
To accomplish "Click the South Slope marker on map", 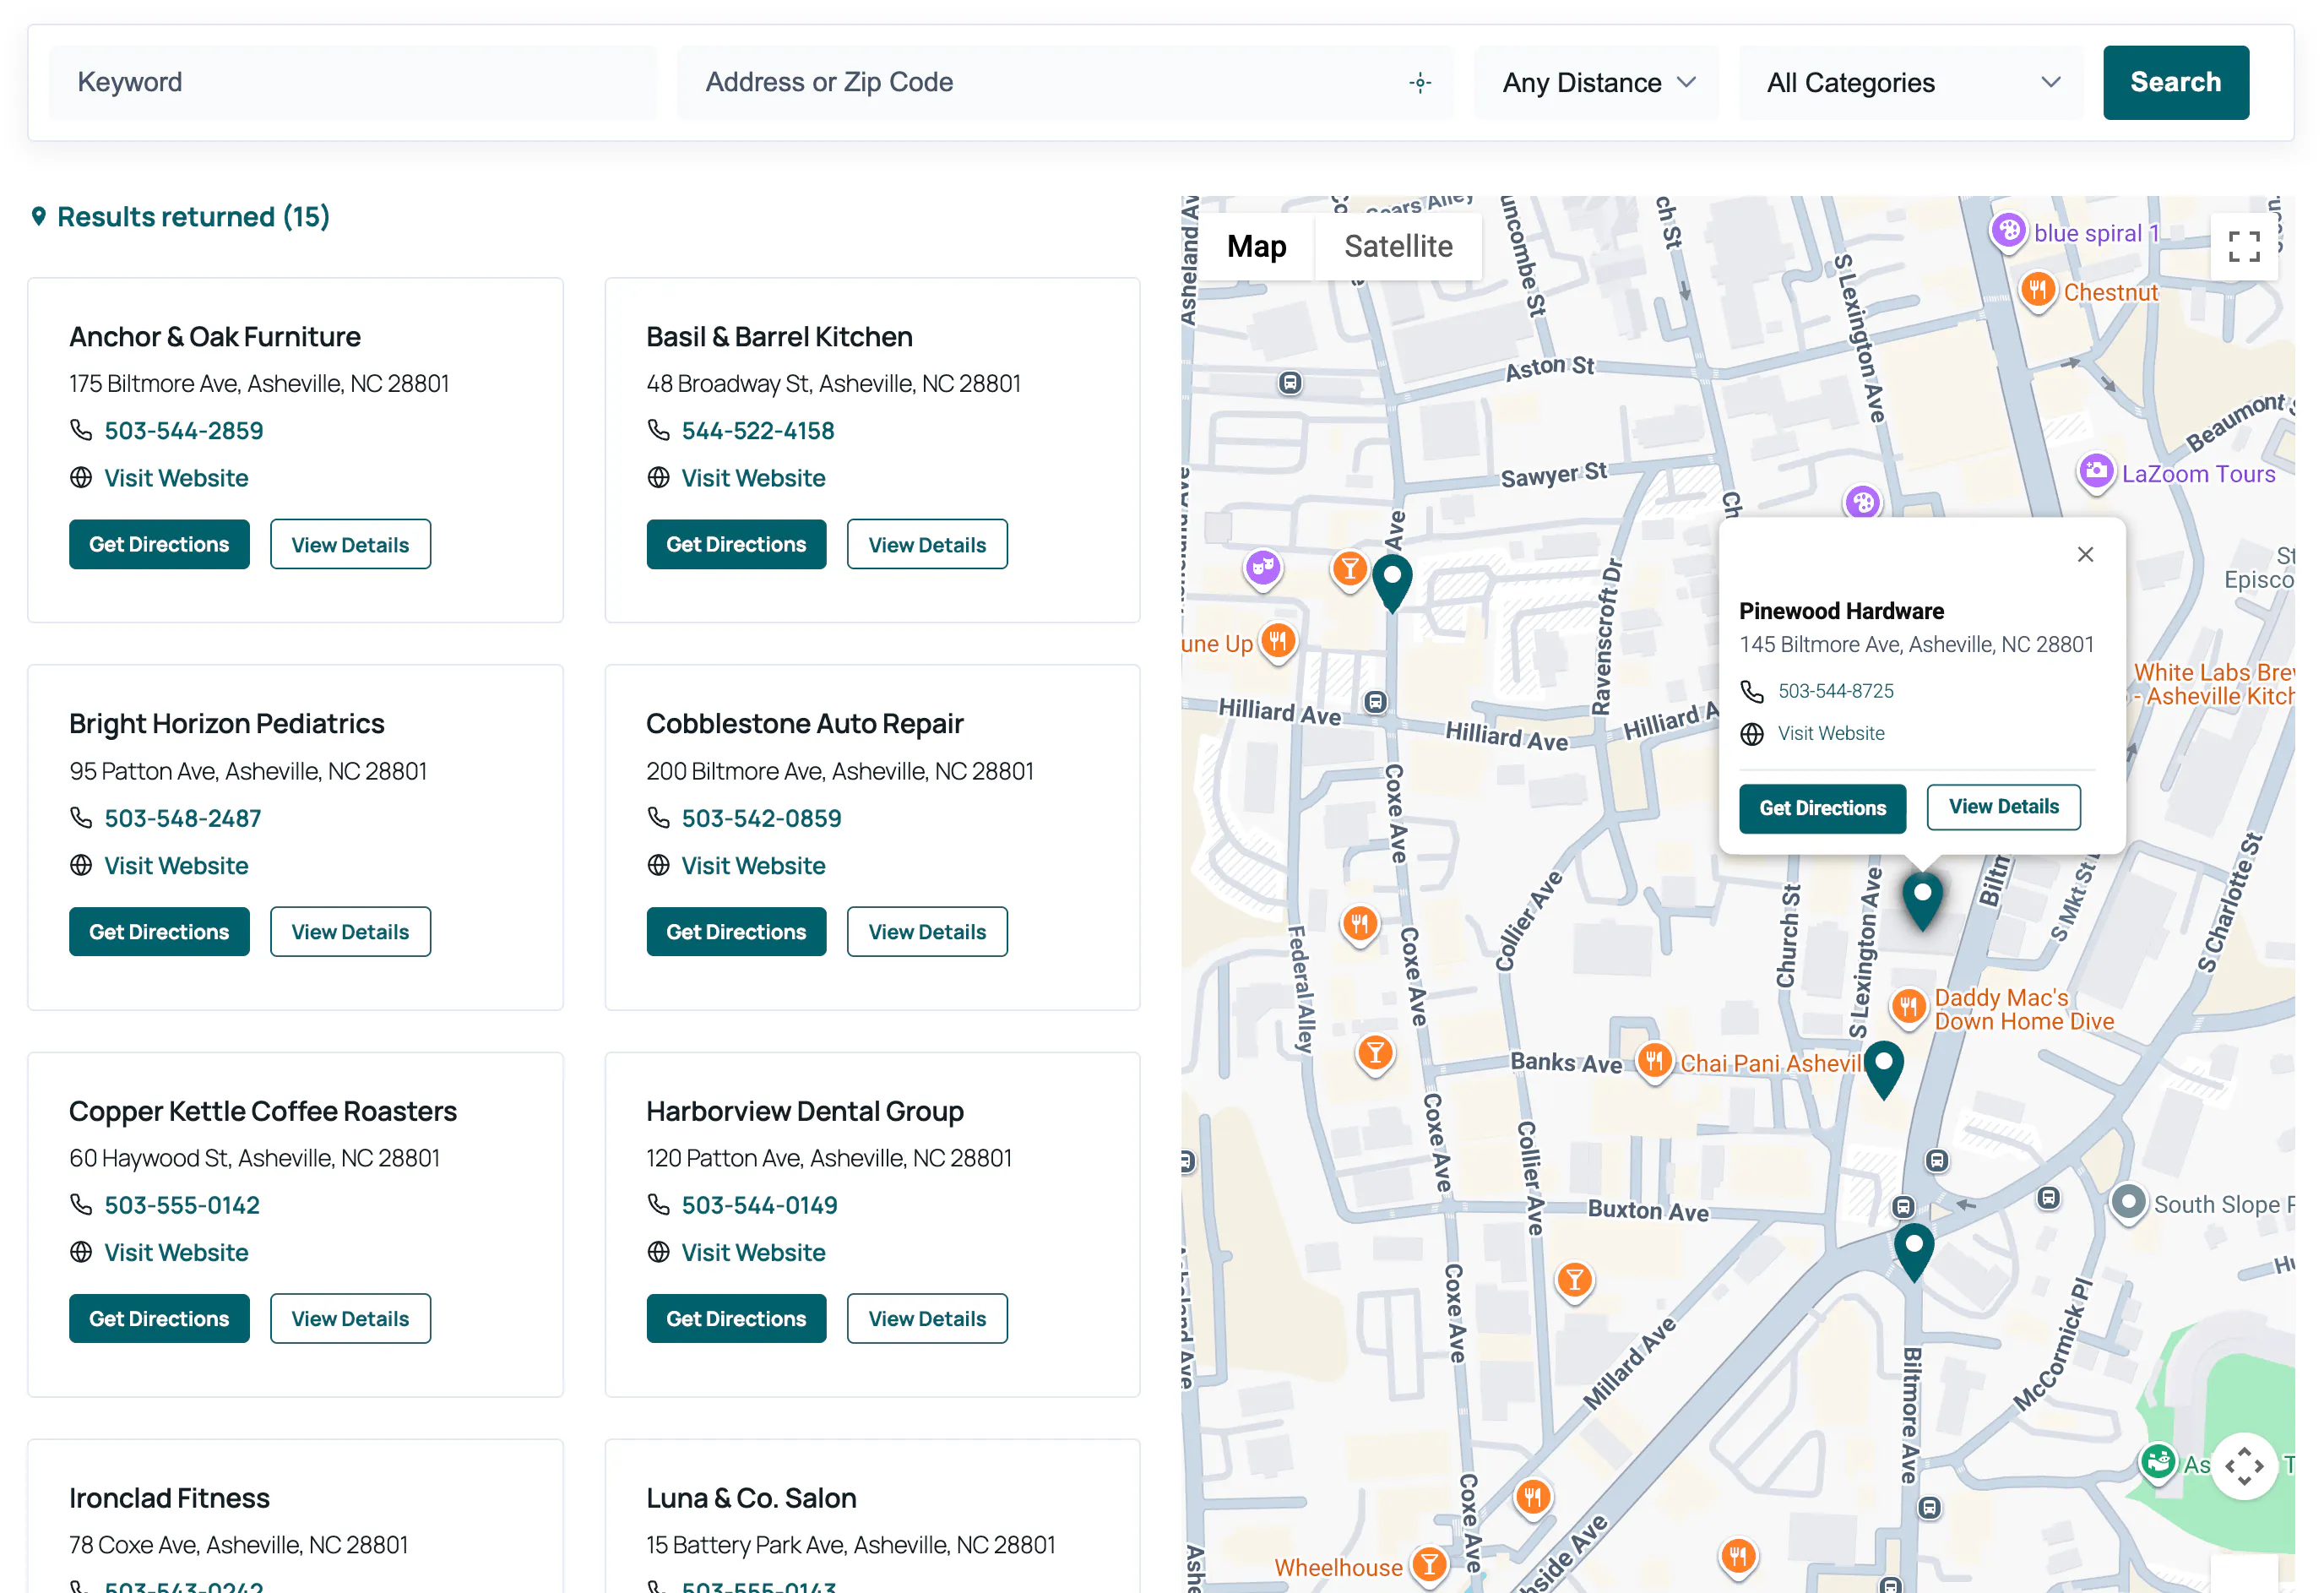I will tap(2128, 1202).
